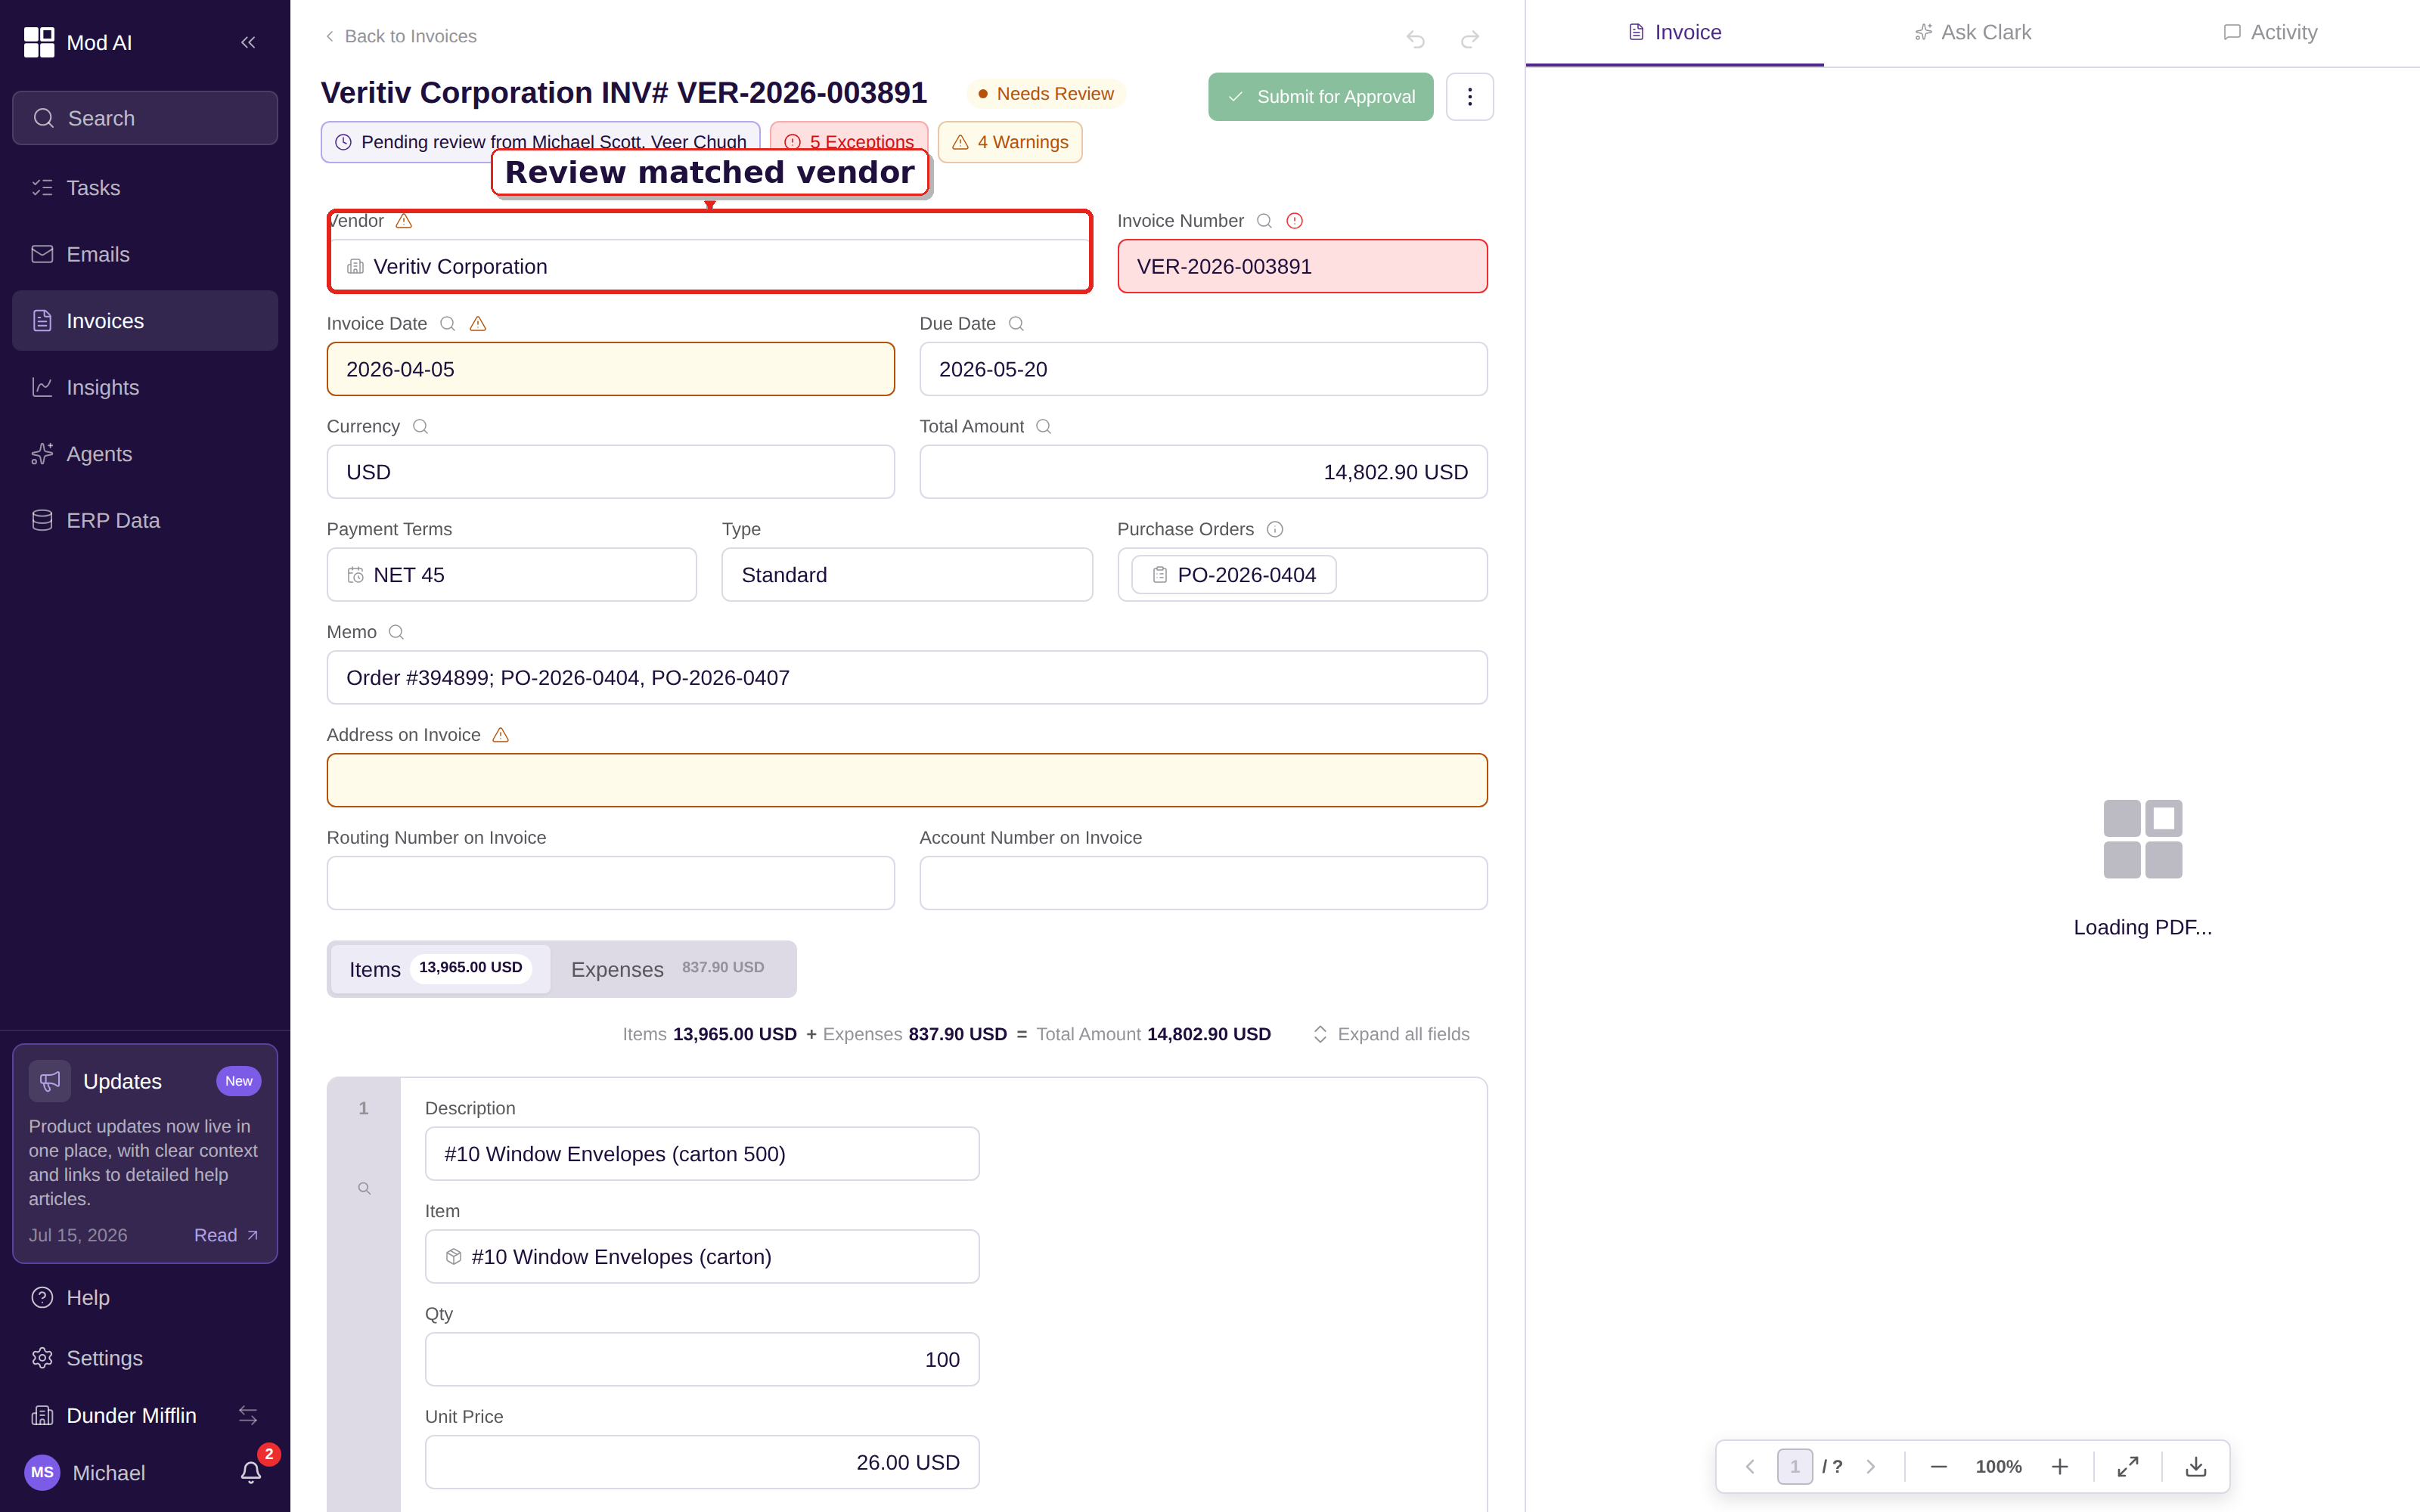This screenshot has height=1512, width=2420.
Task: Download the invoice PDF
Action: tap(2195, 1466)
